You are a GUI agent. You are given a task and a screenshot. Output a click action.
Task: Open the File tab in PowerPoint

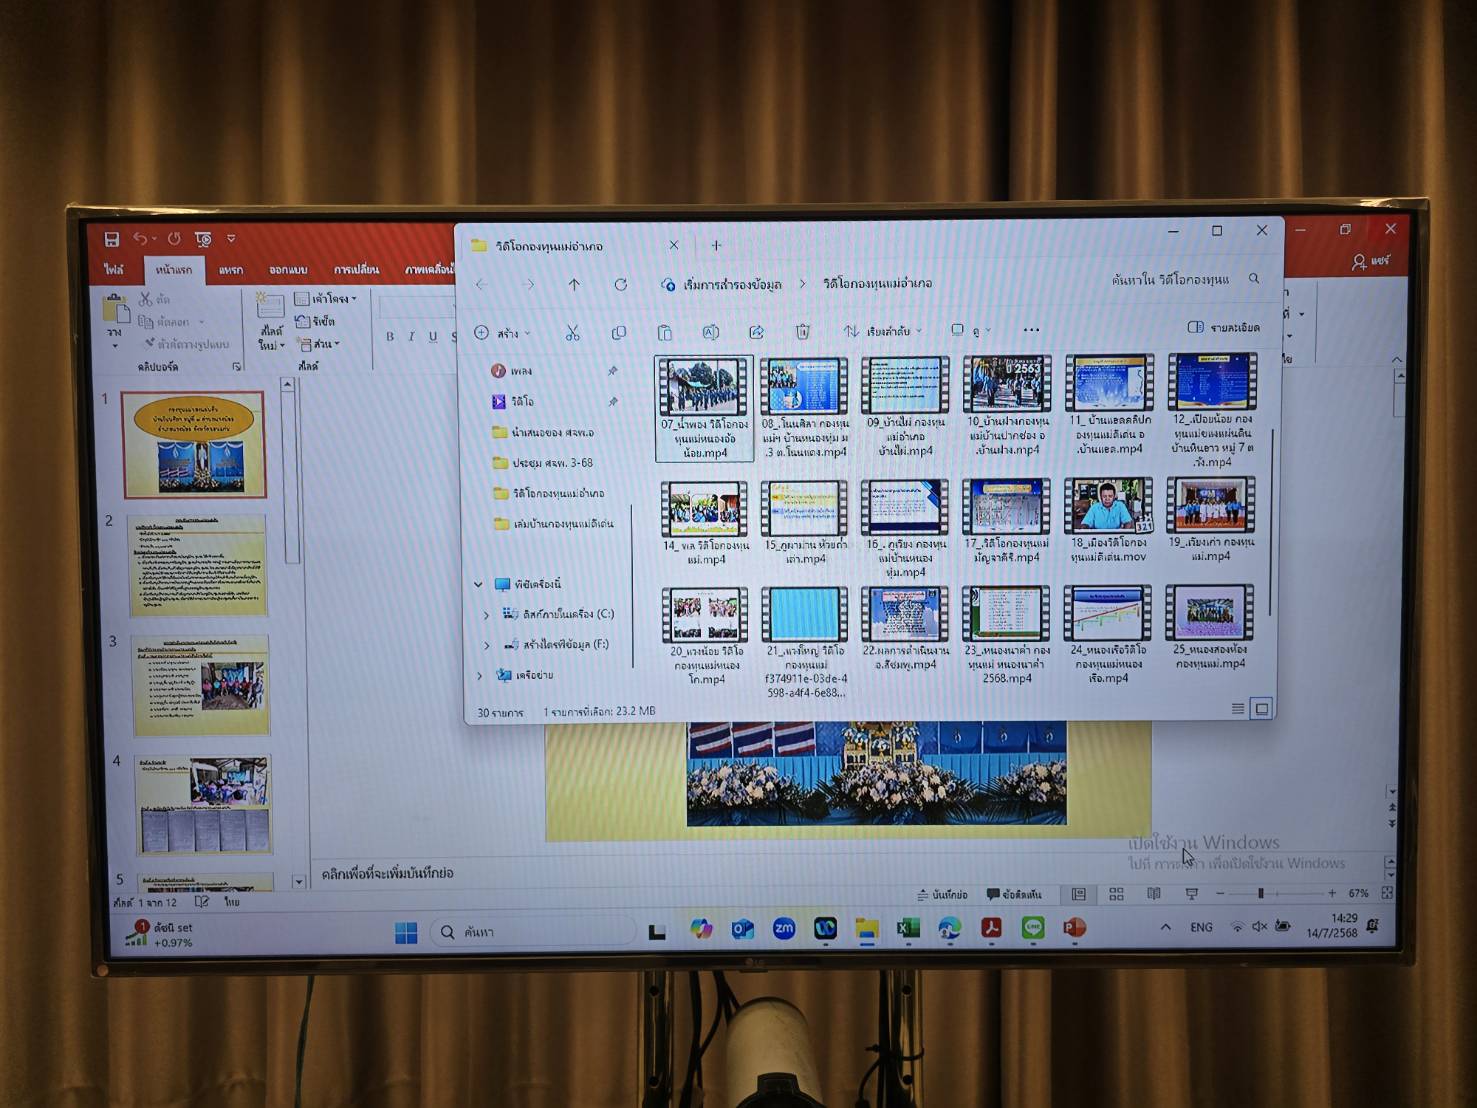pyautogui.click(x=114, y=270)
